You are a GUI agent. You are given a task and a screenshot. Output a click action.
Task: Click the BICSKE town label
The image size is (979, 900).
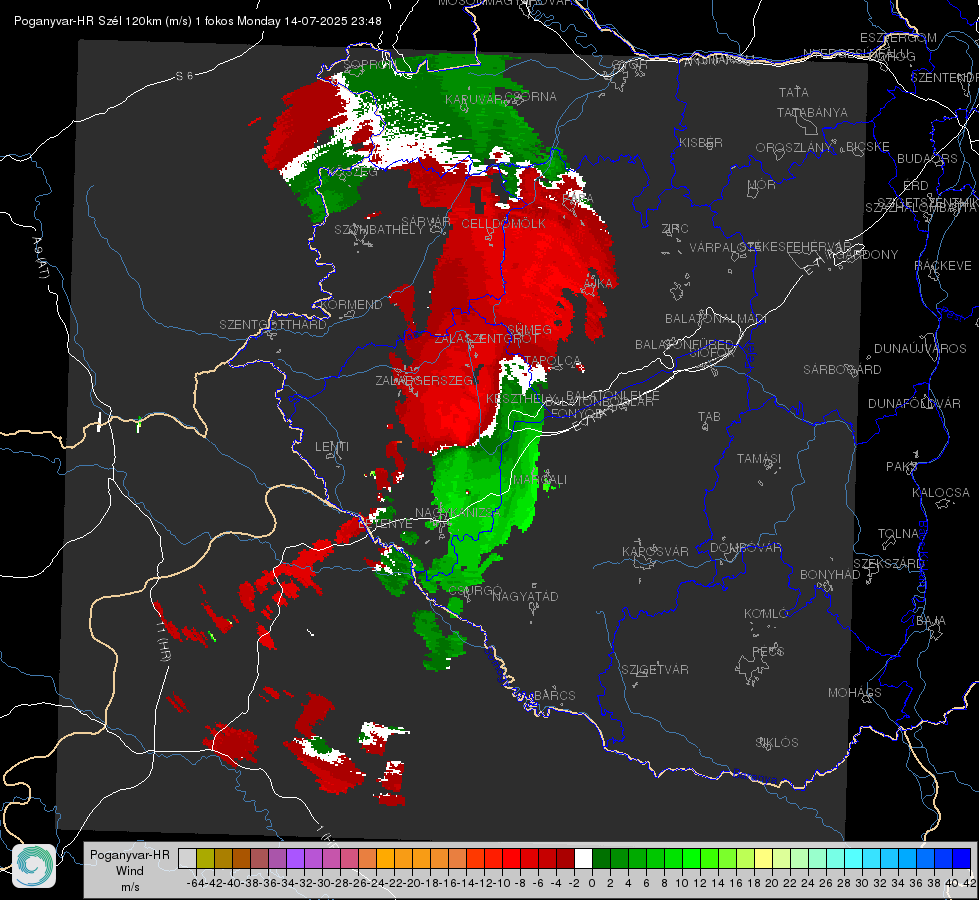pyautogui.click(x=867, y=147)
